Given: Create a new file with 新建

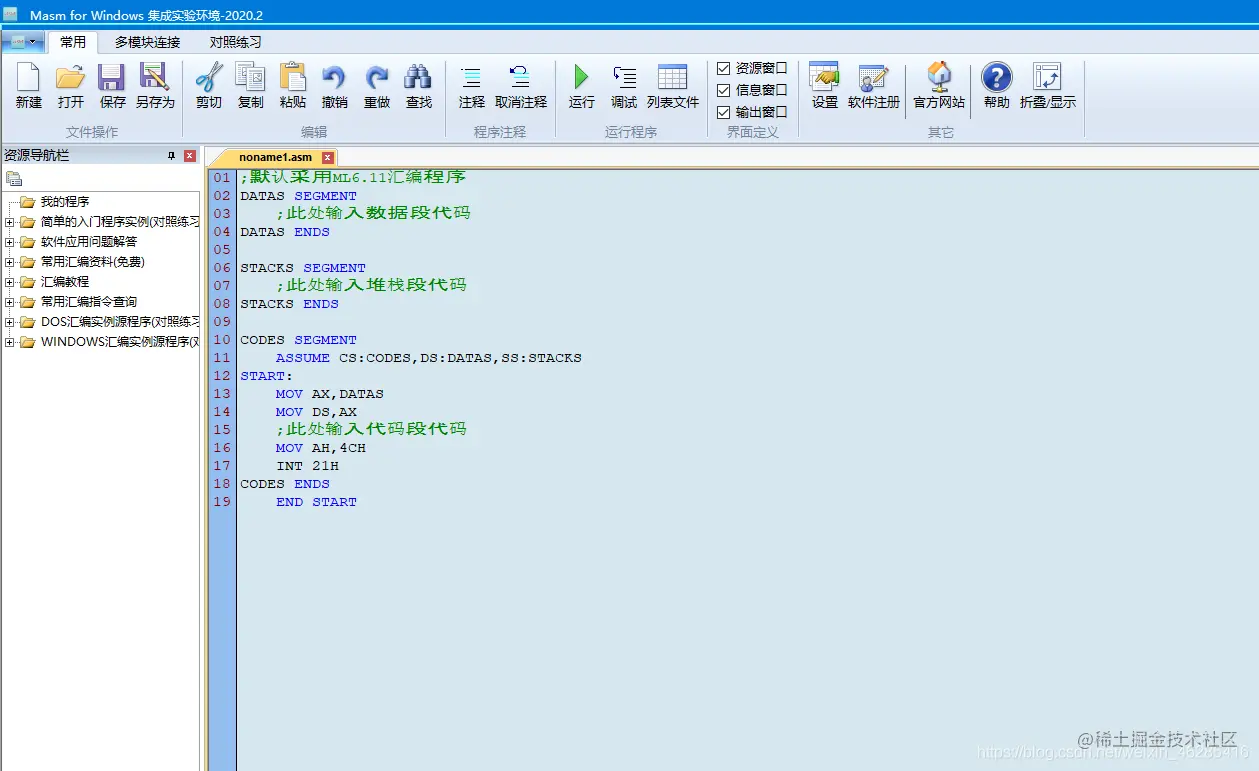Looking at the screenshot, I should [28, 86].
